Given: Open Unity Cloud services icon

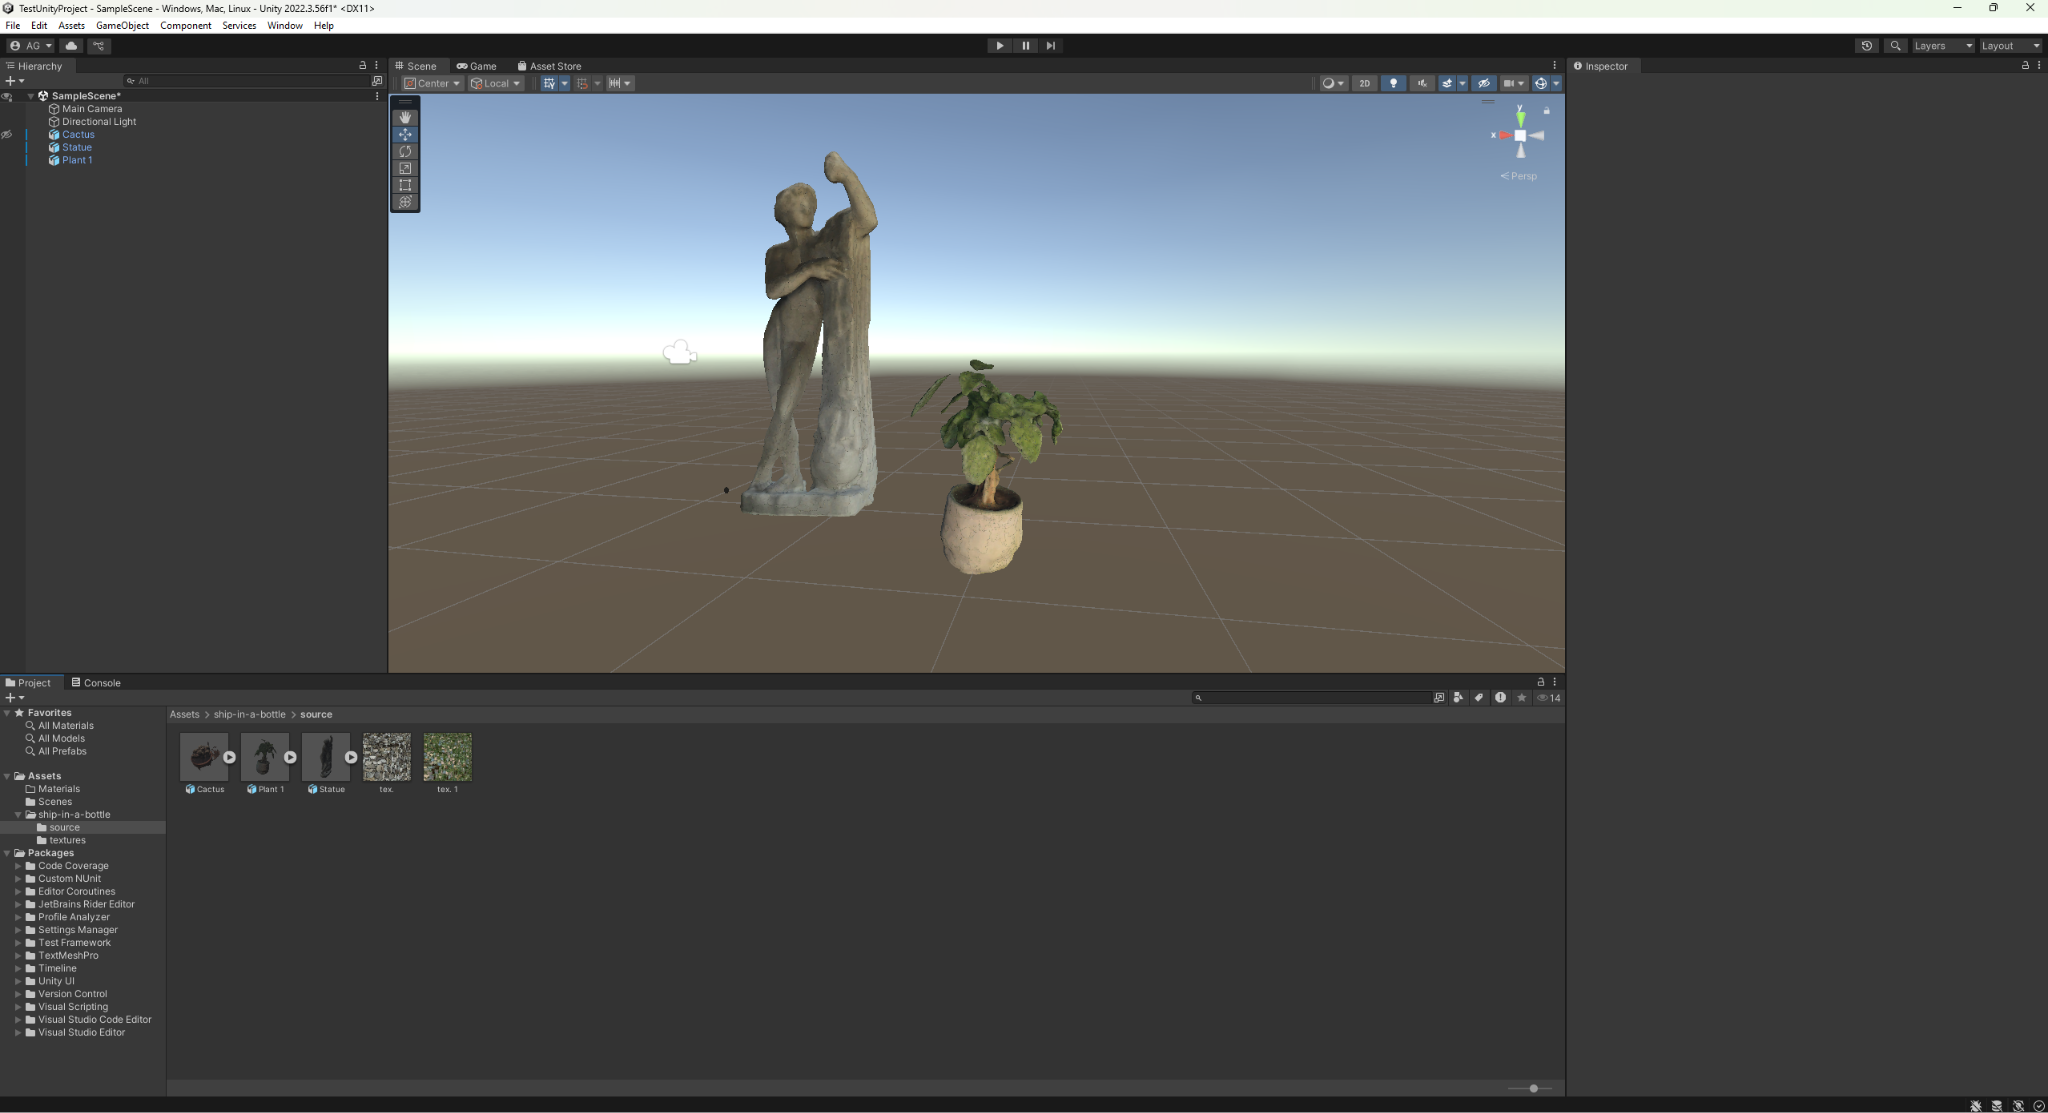Looking at the screenshot, I should tap(71, 45).
